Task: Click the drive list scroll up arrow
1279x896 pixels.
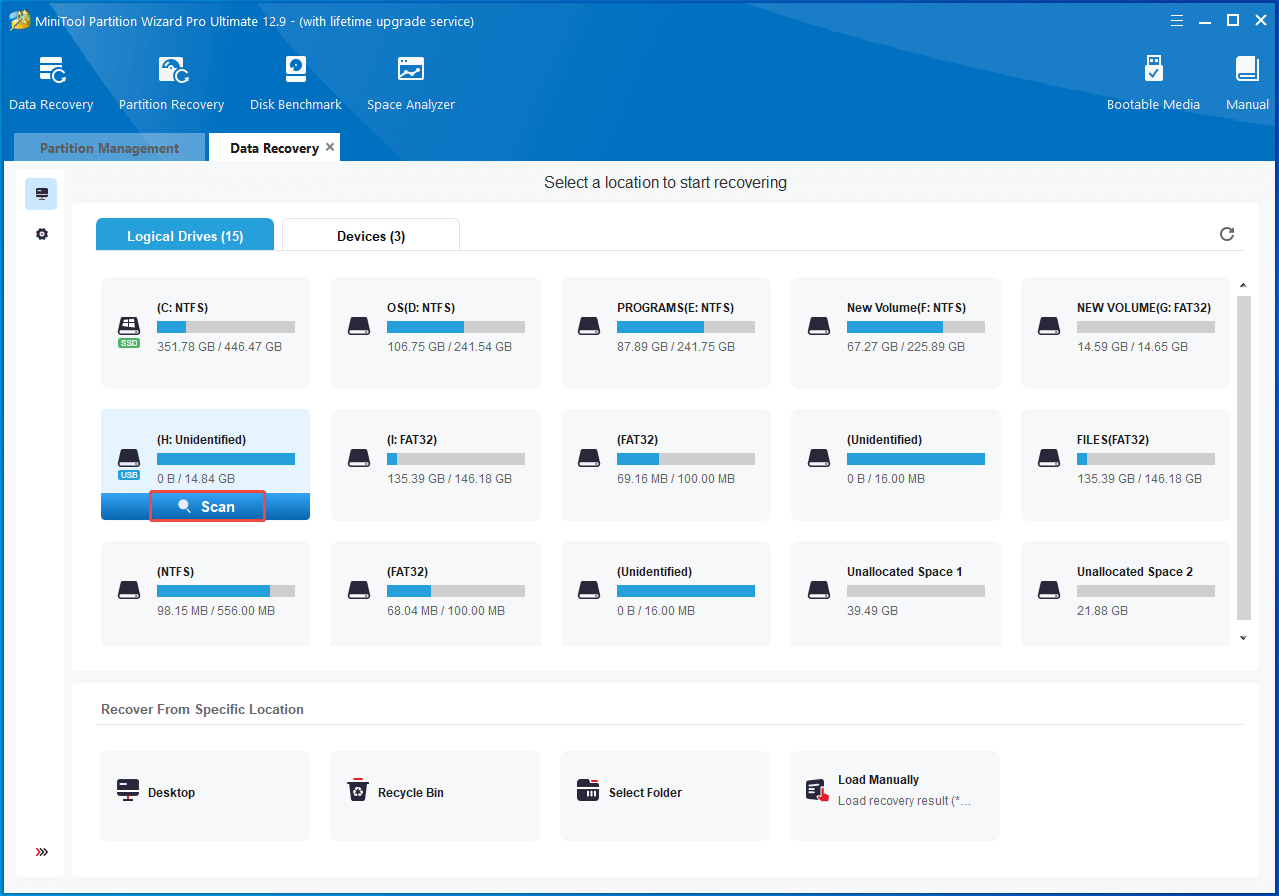Action: 1243,284
